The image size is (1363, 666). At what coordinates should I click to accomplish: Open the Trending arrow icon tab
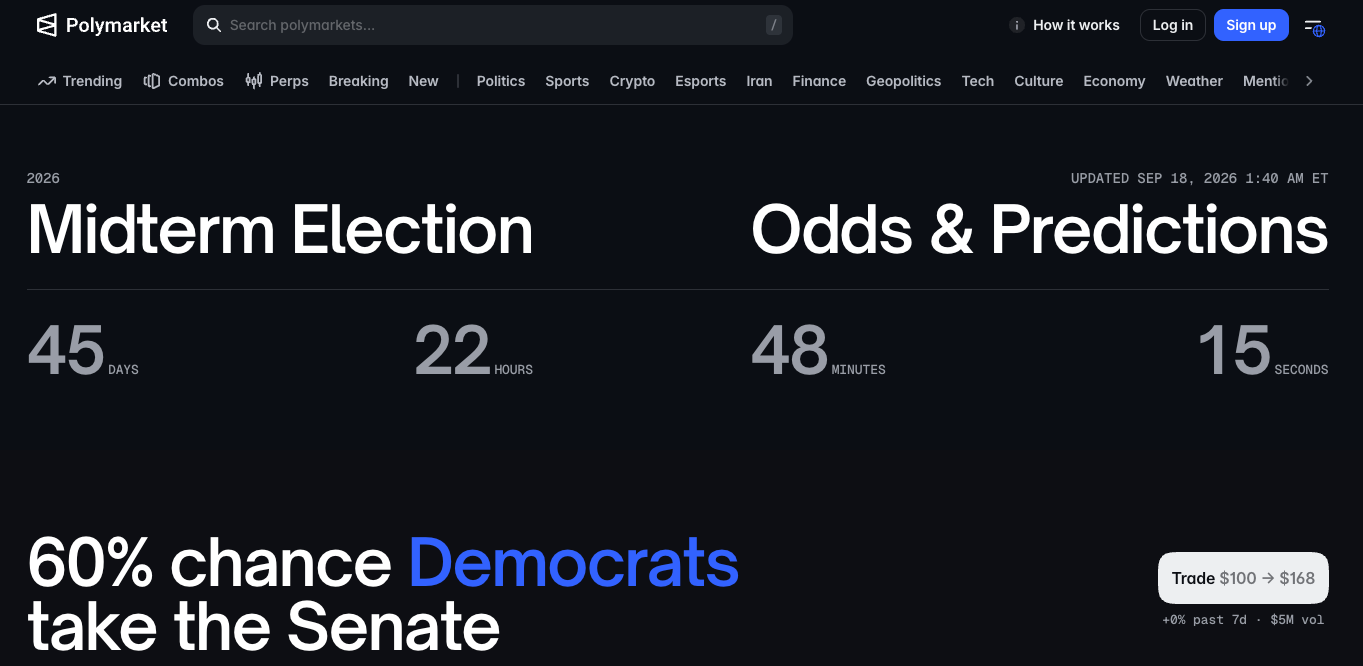47,81
